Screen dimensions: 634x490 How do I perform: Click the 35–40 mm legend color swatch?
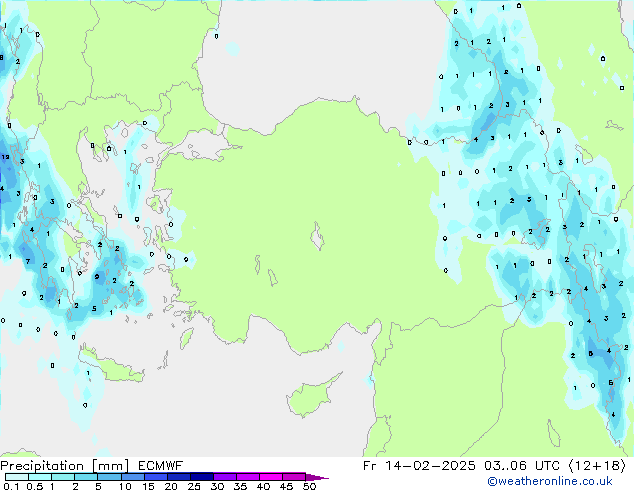click(x=247, y=477)
